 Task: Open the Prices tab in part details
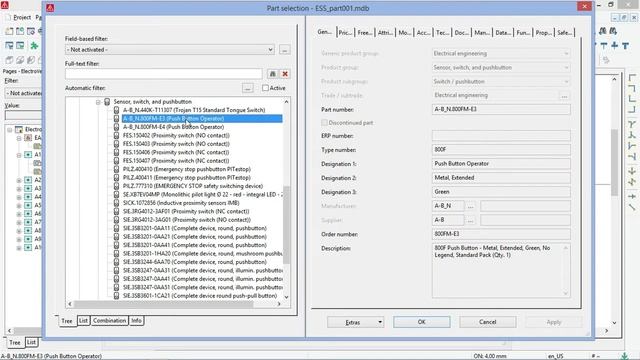[345, 33]
